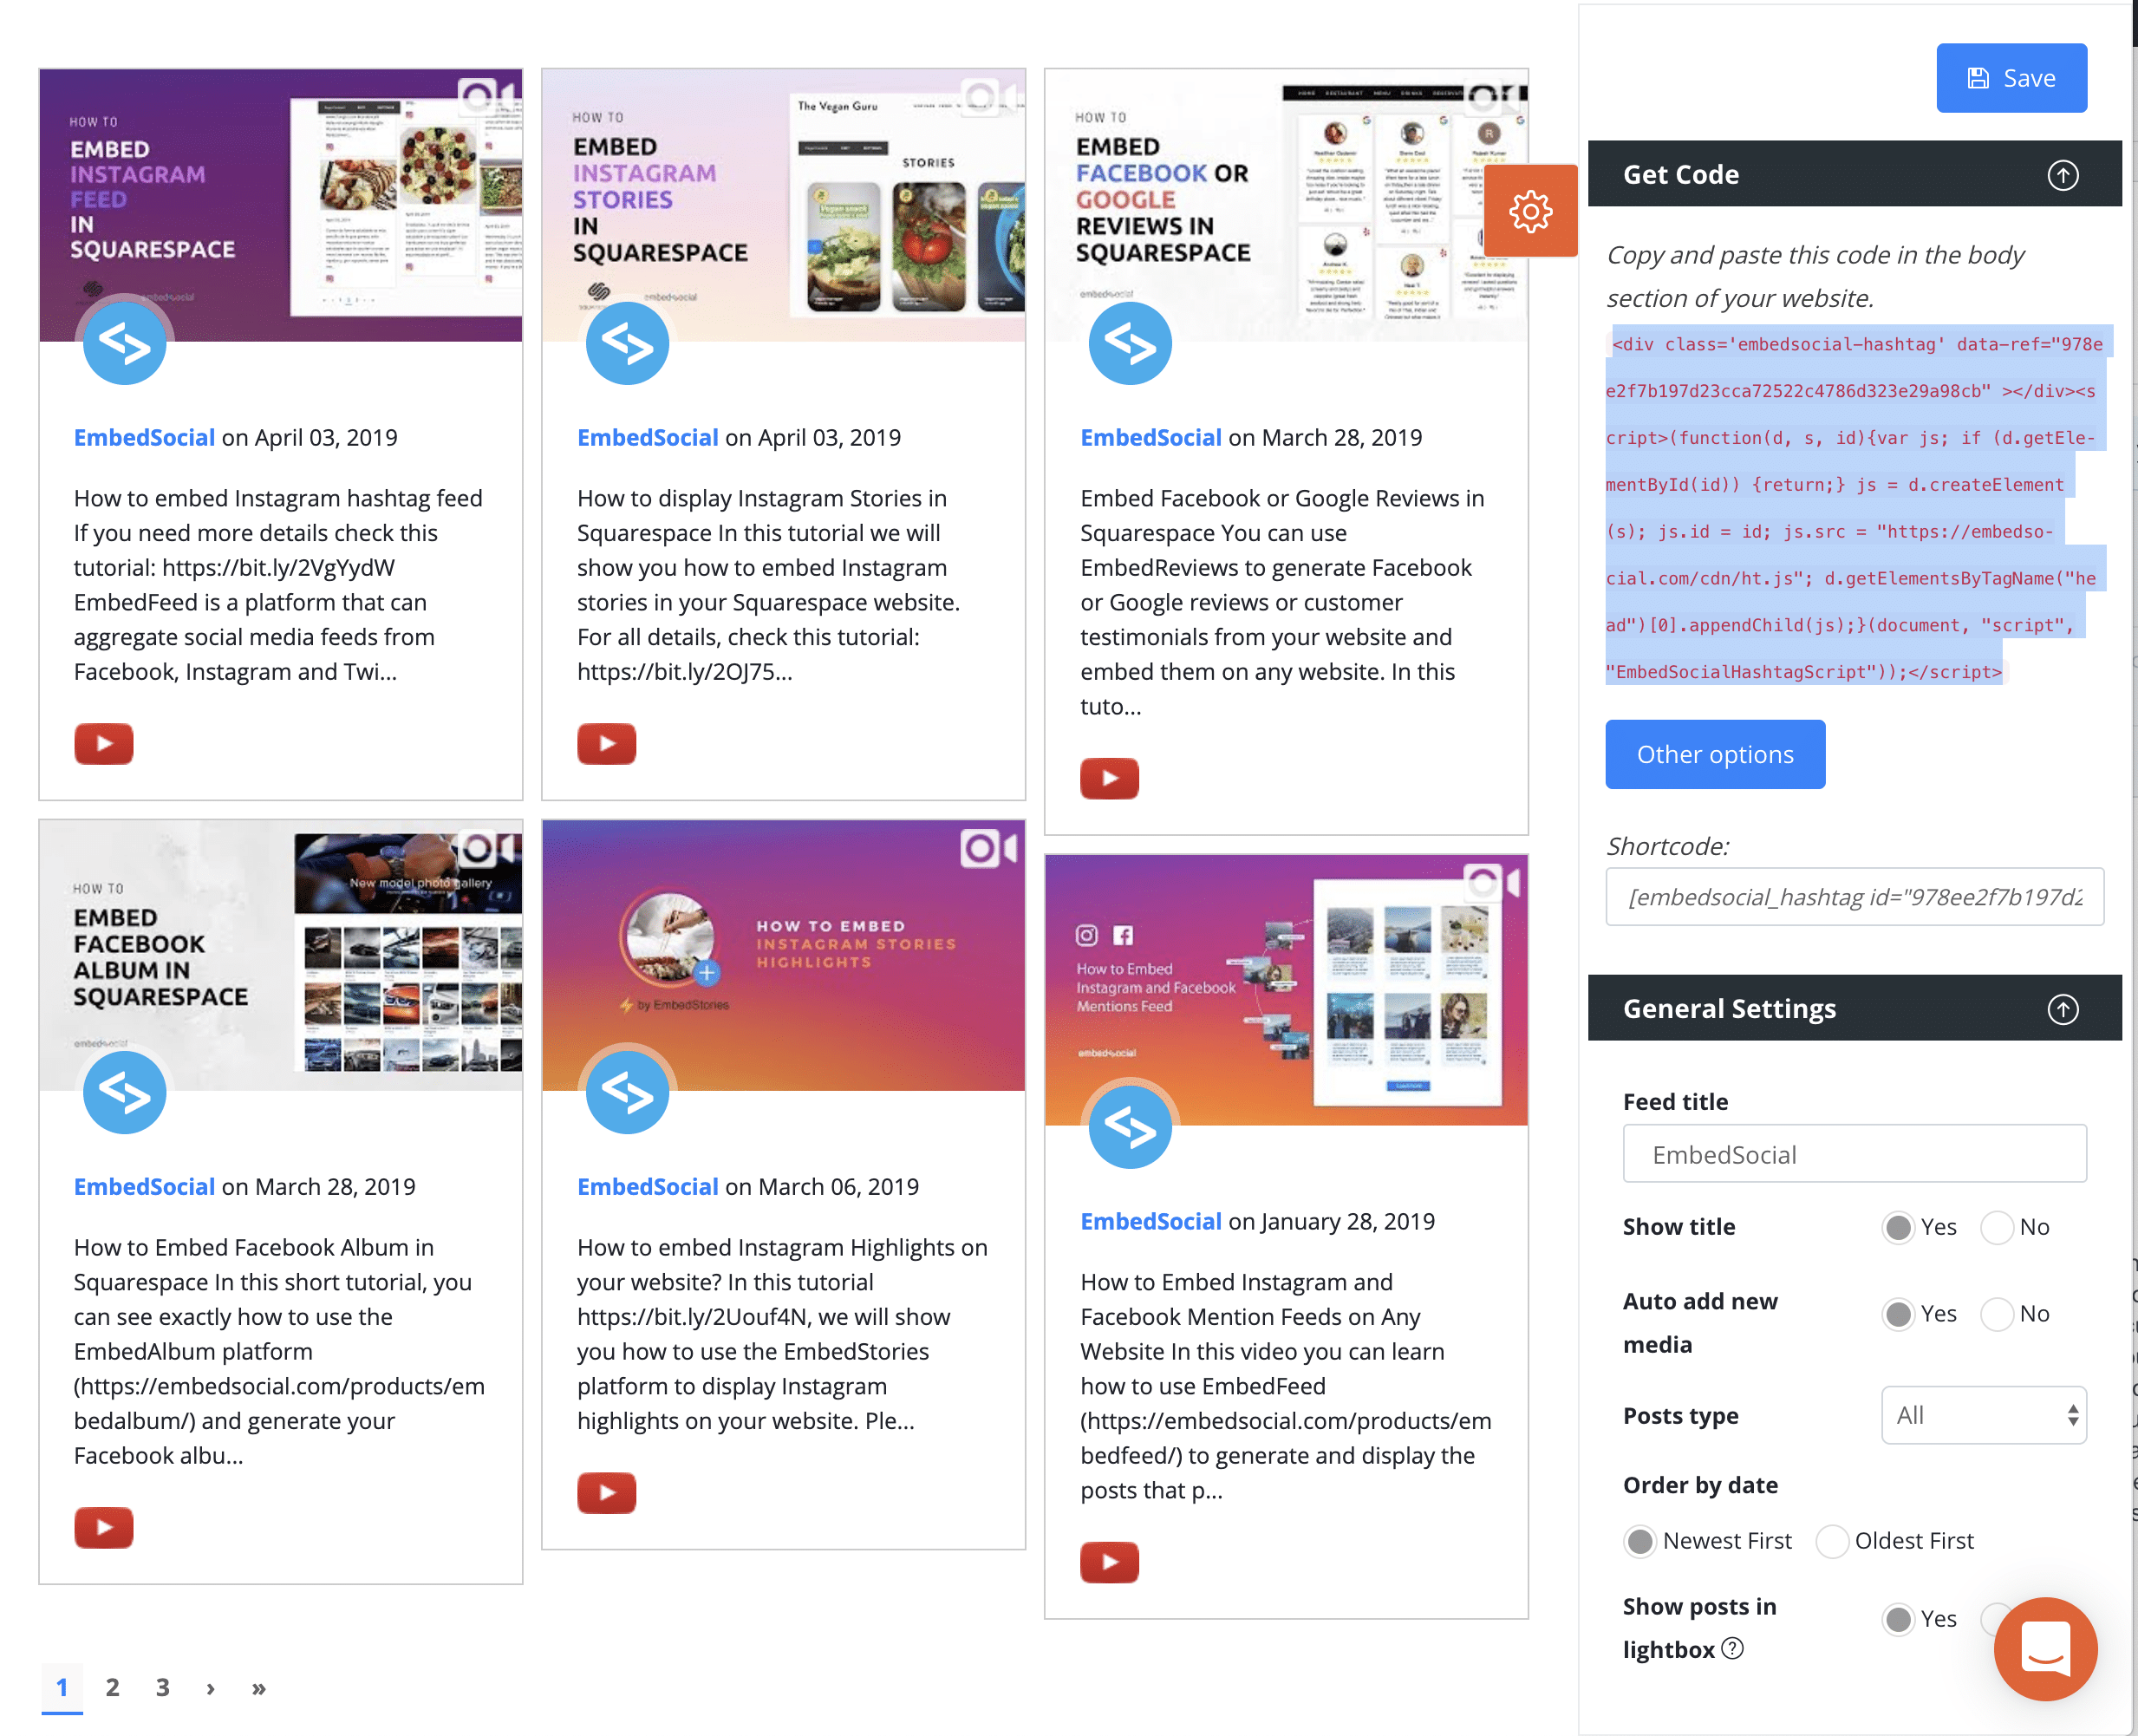Click the General Settings panel header
Screen dimensions: 2138x1736
tap(1854, 1008)
